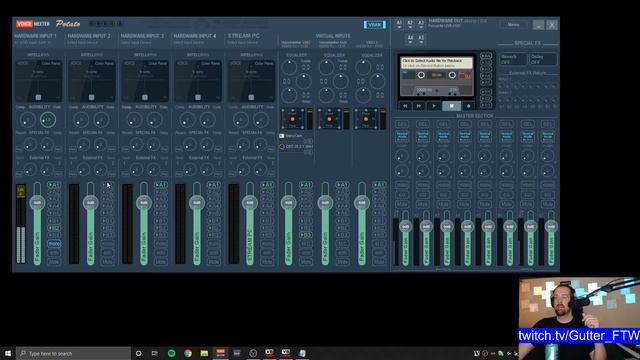Open Google Chrome from the taskbar
This screenshot has height=360, width=640.
click(188, 353)
